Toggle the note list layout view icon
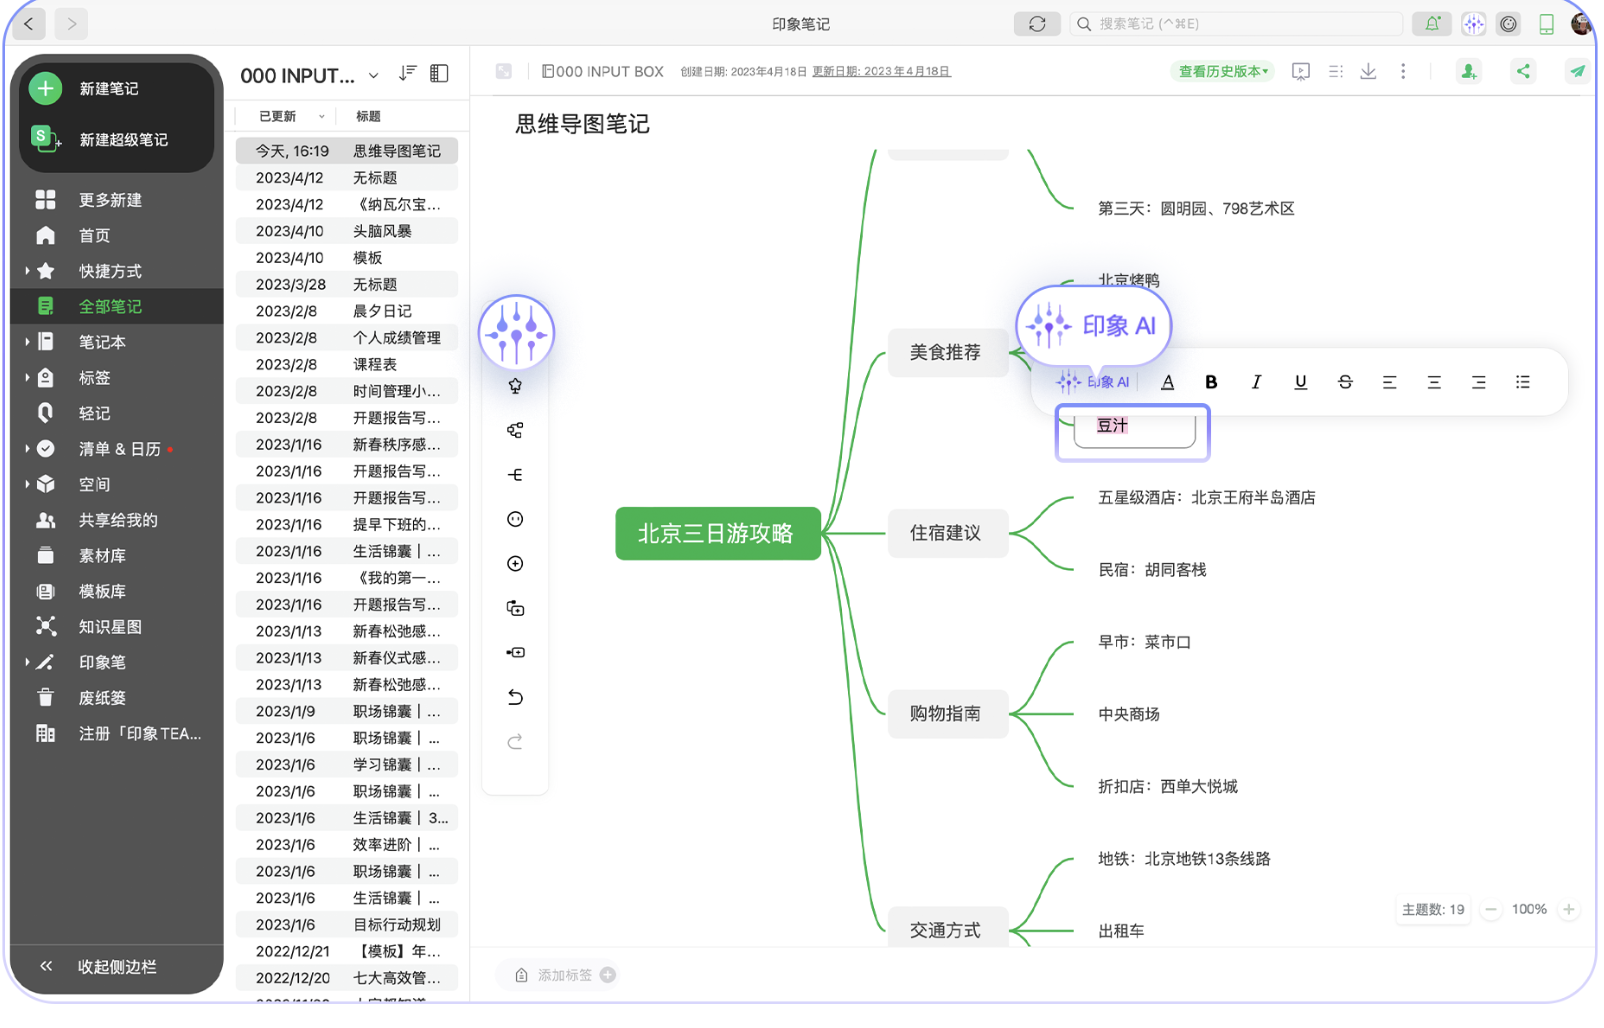Image resolution: width=1604 pixels, height=1028 pixels. tap(439, 73)
